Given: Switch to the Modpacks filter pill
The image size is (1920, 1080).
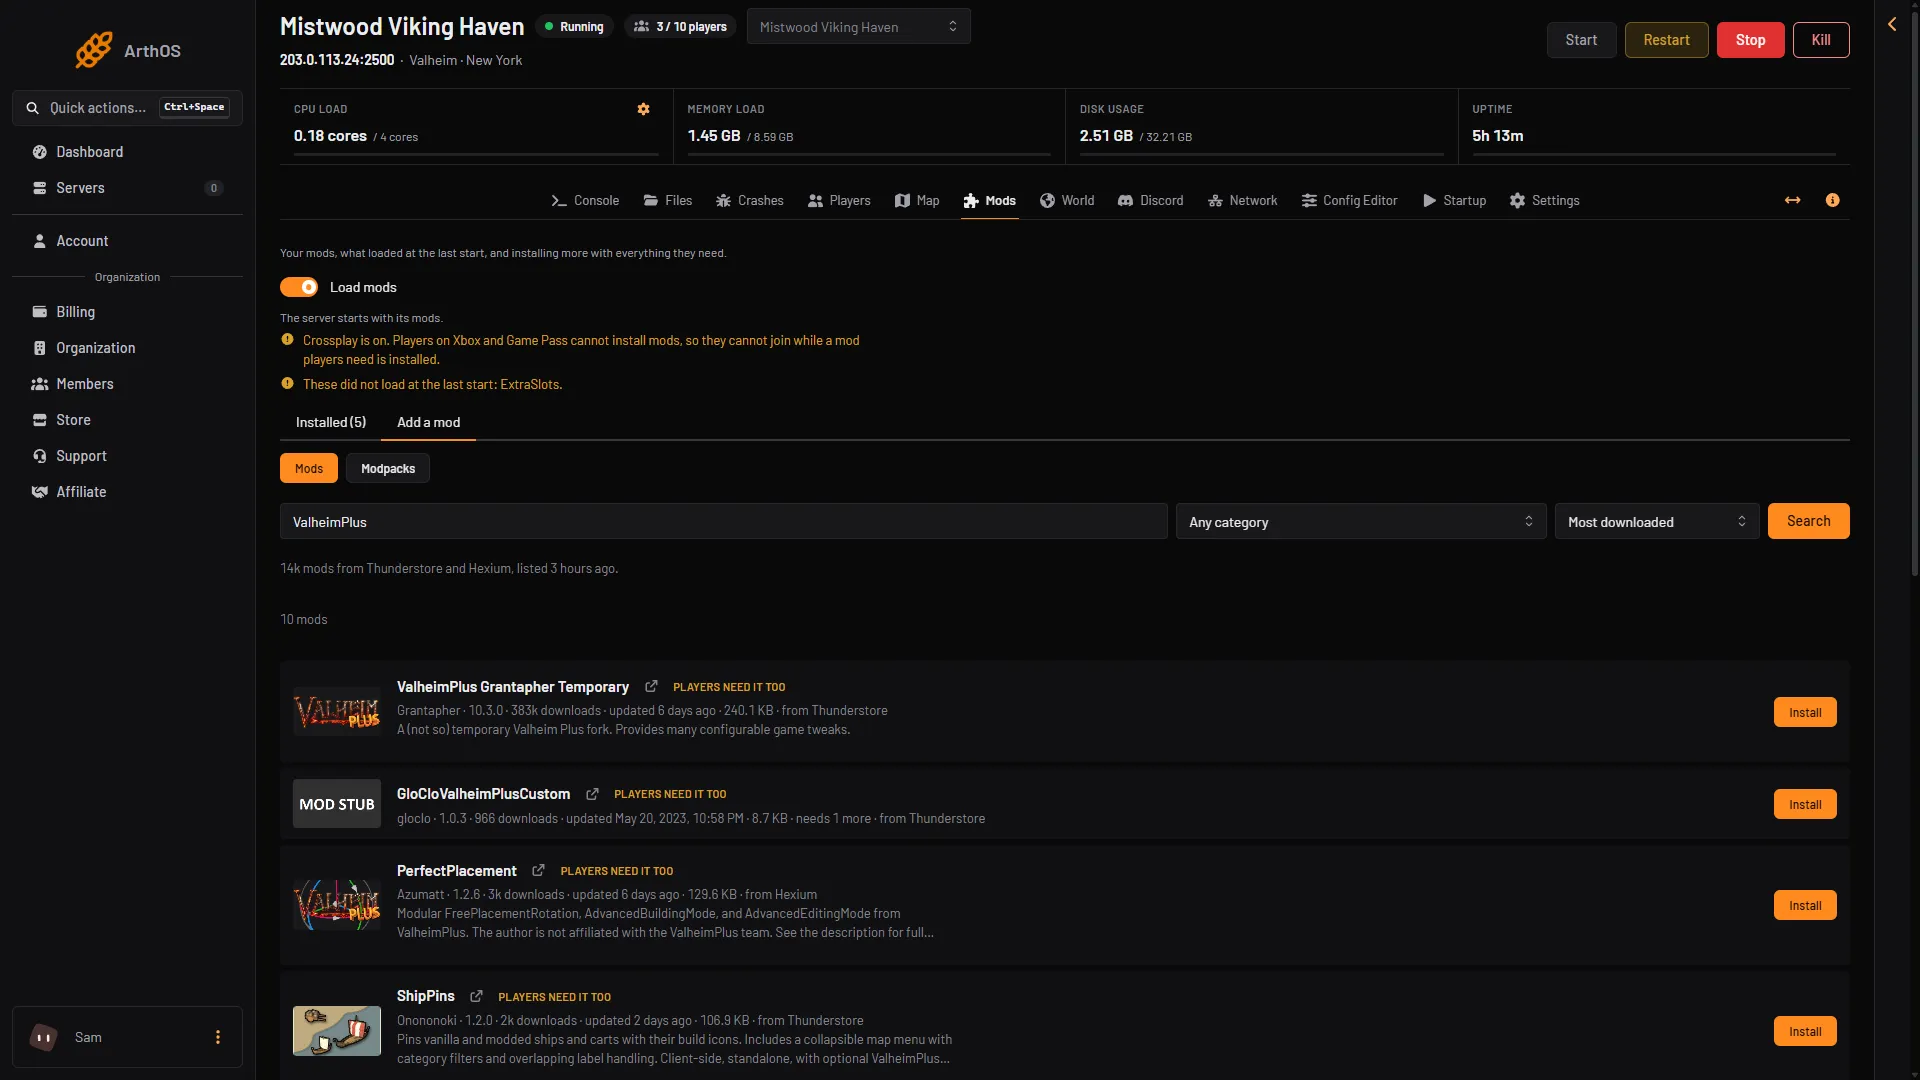Looking at the screenshot, I should click(x=388, y=469).
